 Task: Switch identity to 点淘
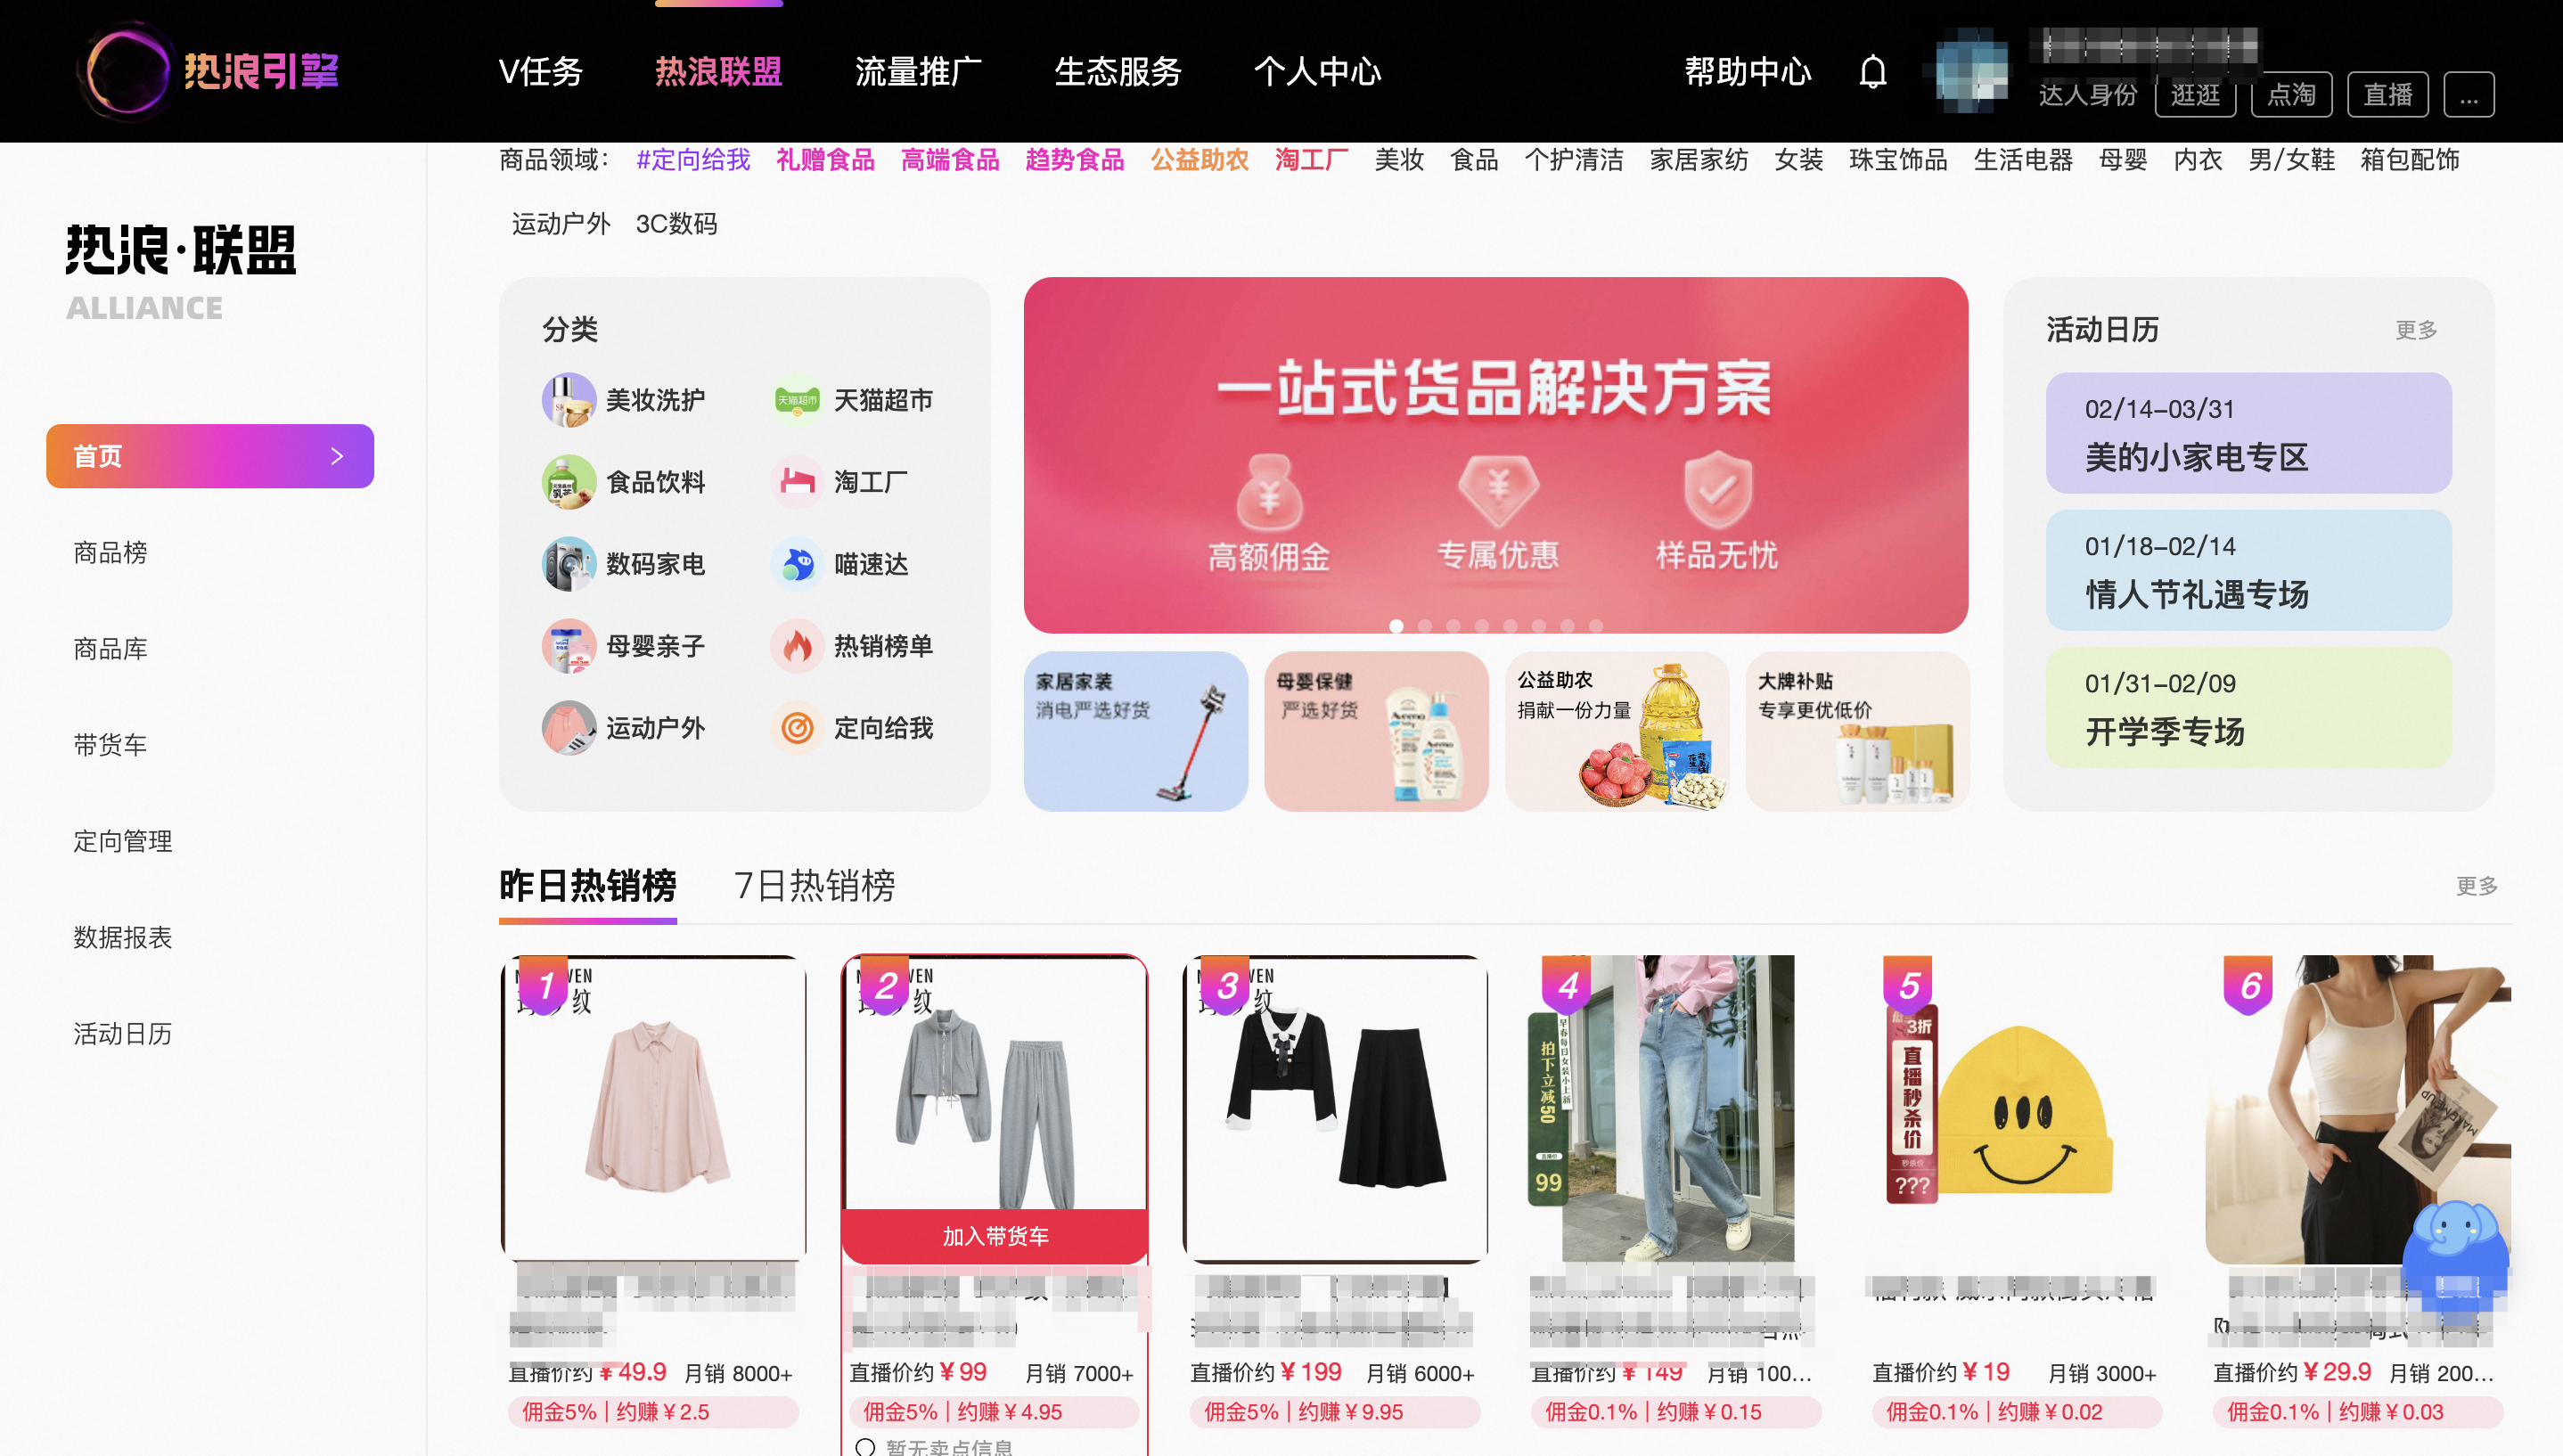pos(2291,95)
